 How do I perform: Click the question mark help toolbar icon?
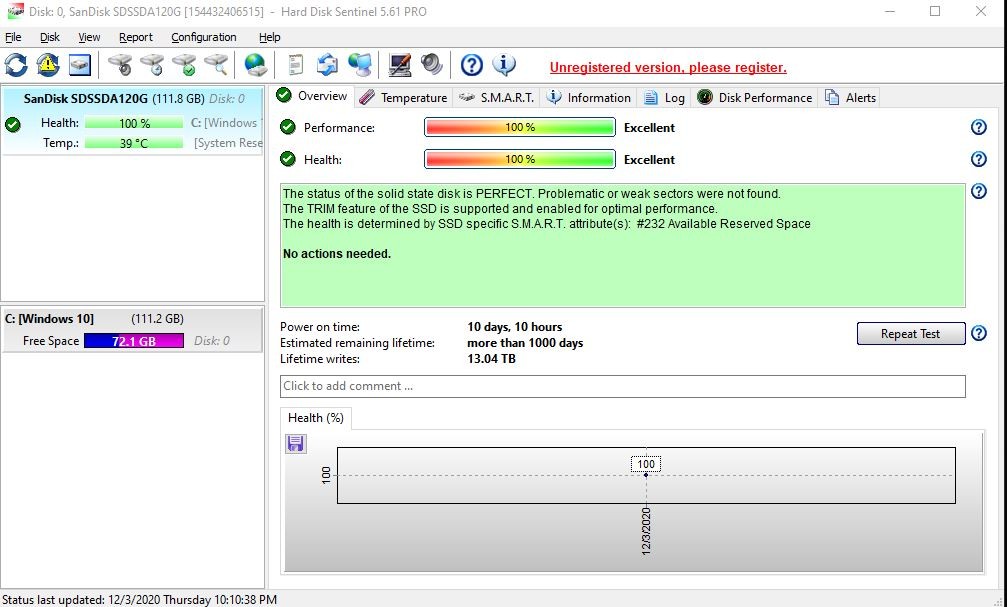471,65
